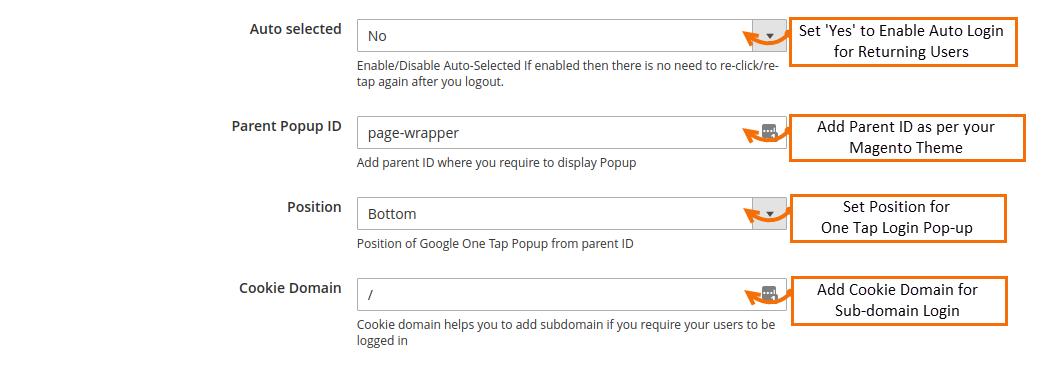Click the Cookie Domain label
The height and width of the screenshot is (383, 1041).
click(290, 288)
